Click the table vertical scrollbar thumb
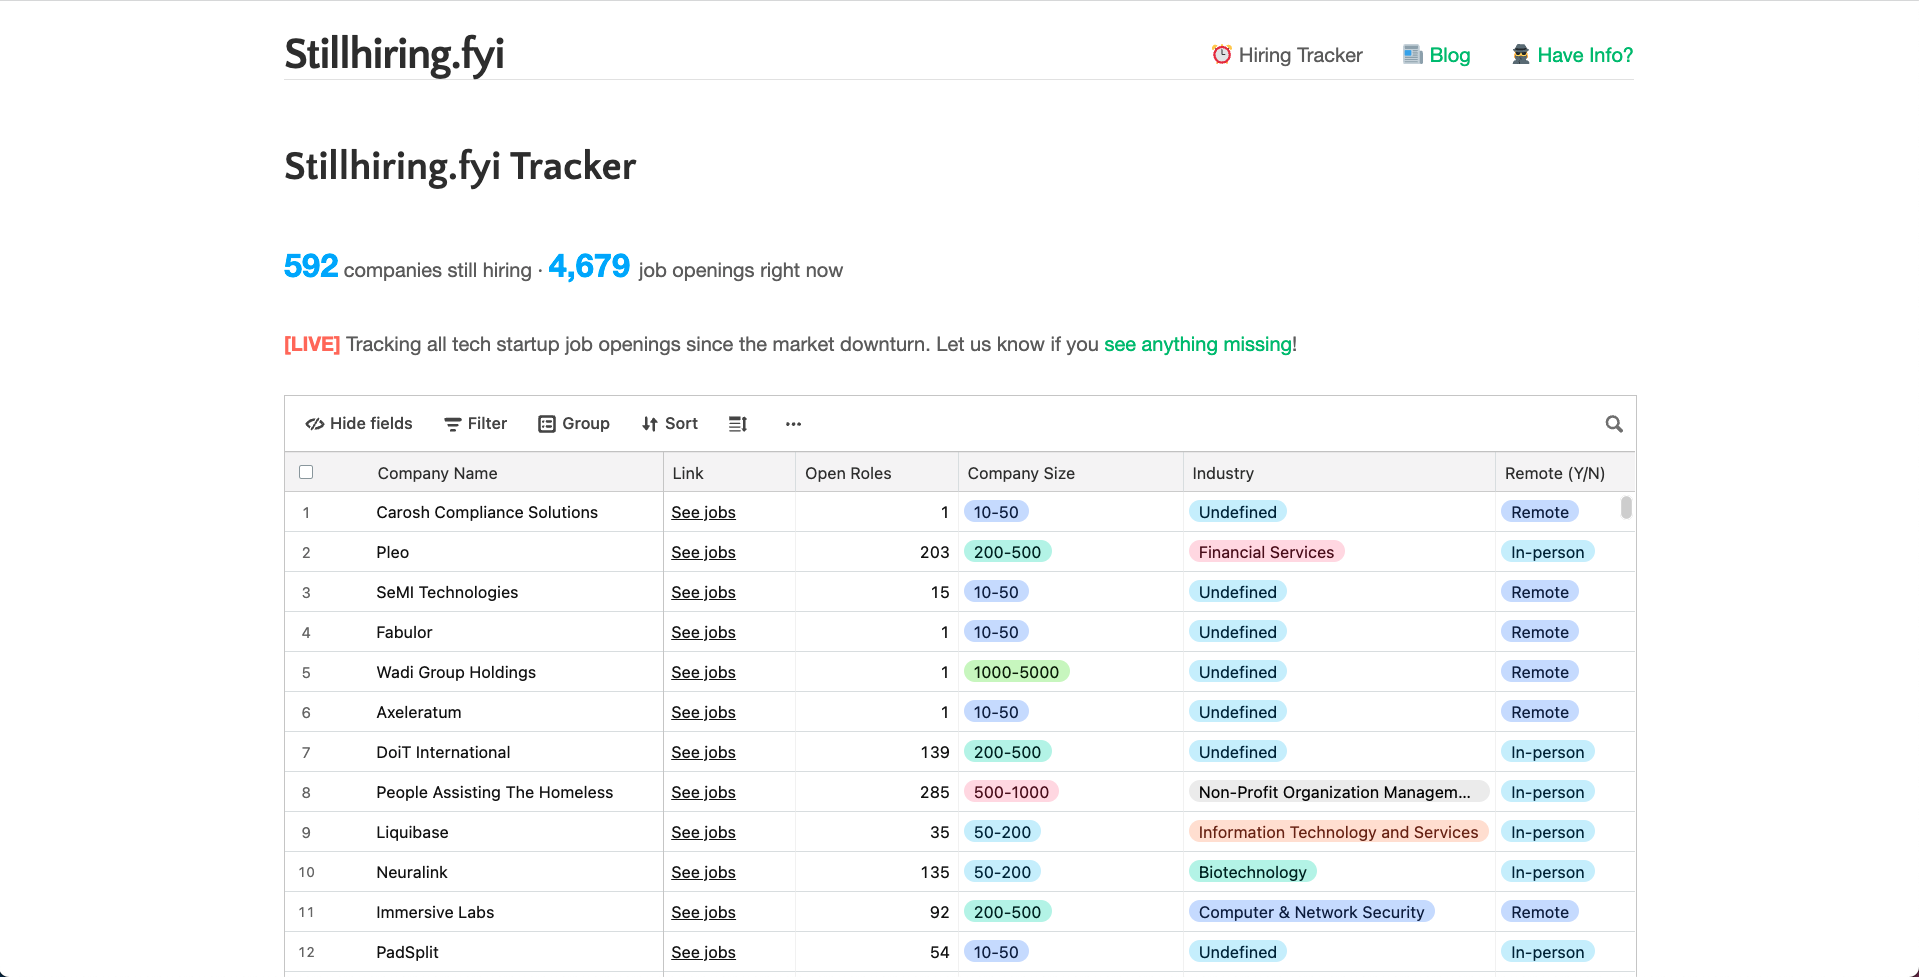Viewport: 1919px width, 977px height. tap(1626, 508)
